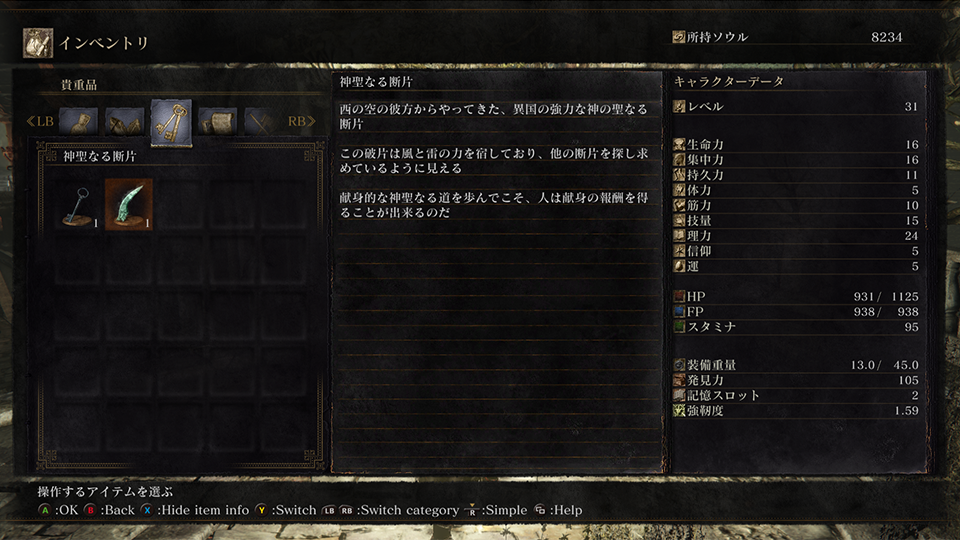The height and width of the screenshot is (540, 960).
Task: Open Help prompt icon
Action: pyautogui.click(x=540, y=509)
